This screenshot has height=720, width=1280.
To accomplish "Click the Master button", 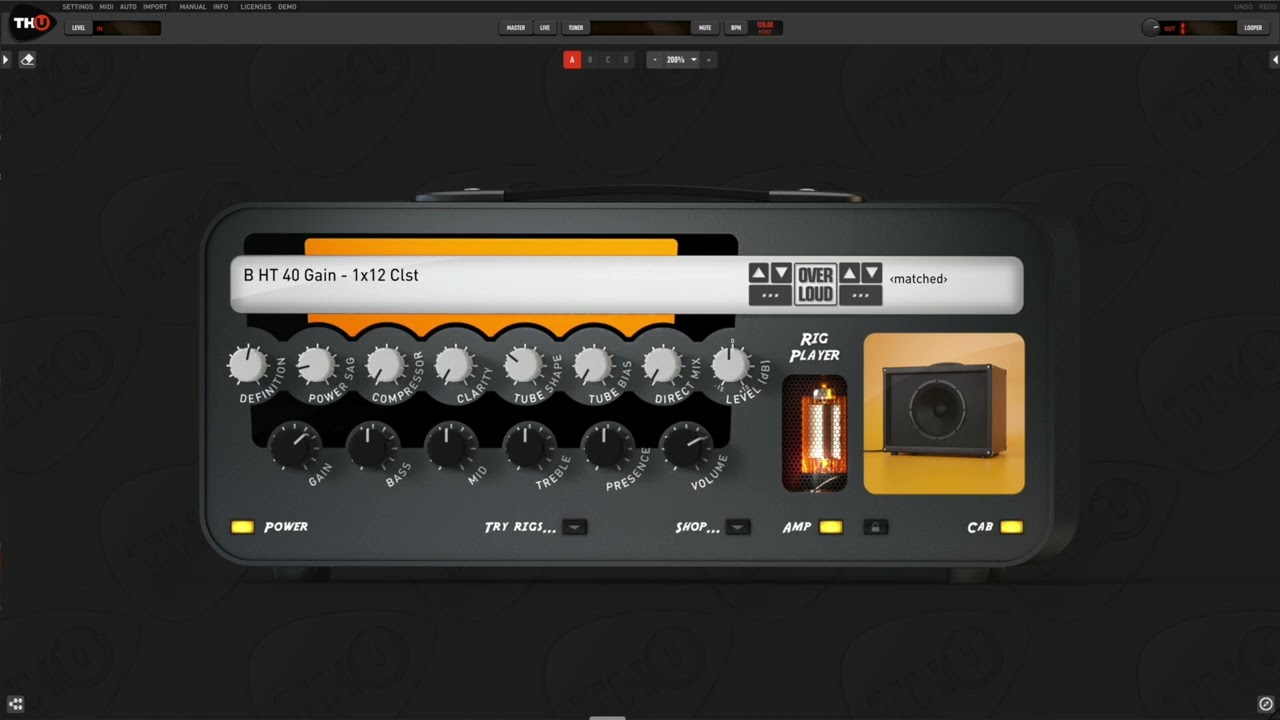I will click(x=516, y=28).
